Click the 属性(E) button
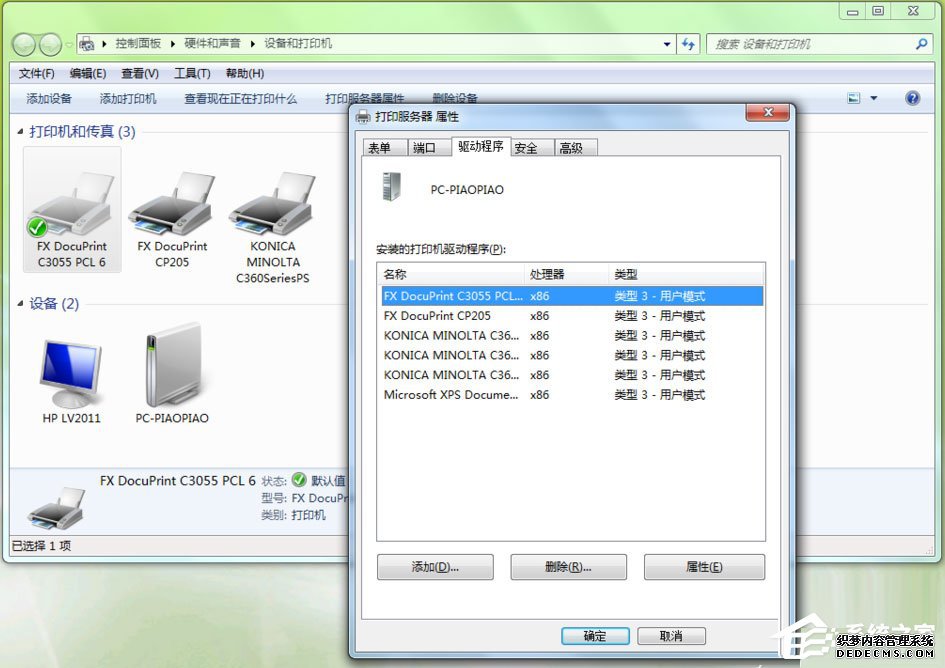945x668 pixels. [x=704, y=567]
